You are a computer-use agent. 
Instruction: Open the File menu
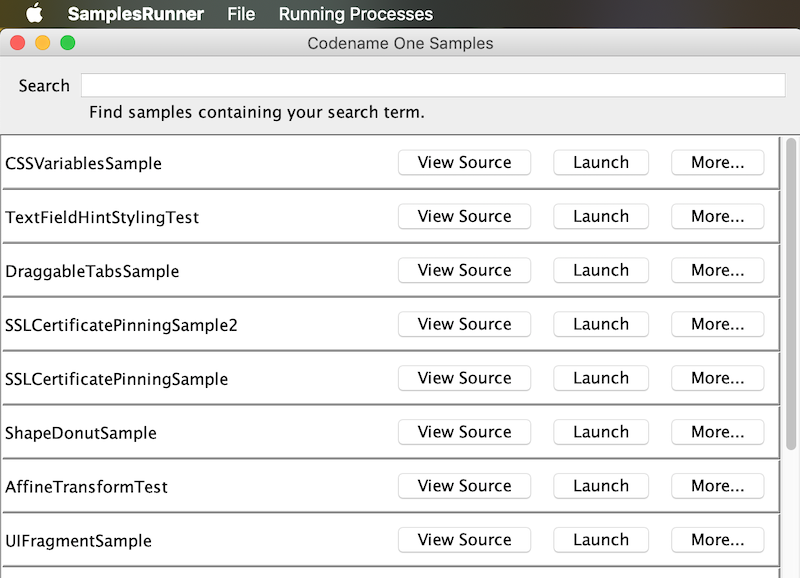click(241, 14)
